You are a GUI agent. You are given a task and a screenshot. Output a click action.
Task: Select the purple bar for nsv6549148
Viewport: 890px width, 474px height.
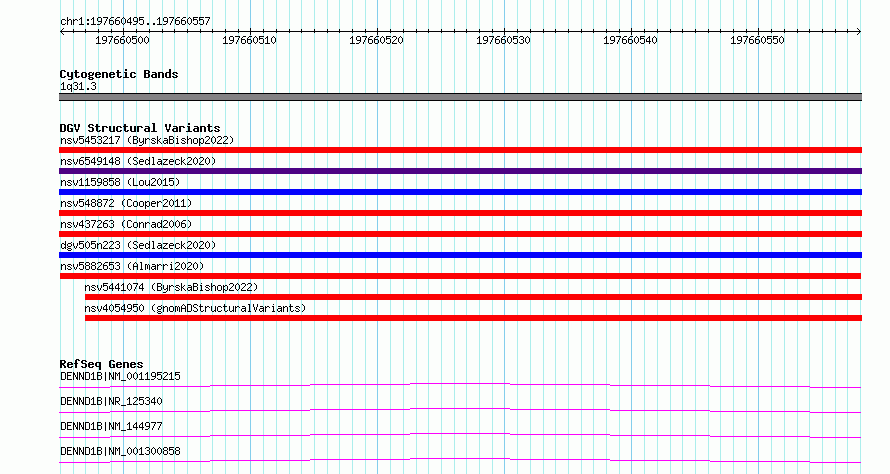tap(460, 171)
